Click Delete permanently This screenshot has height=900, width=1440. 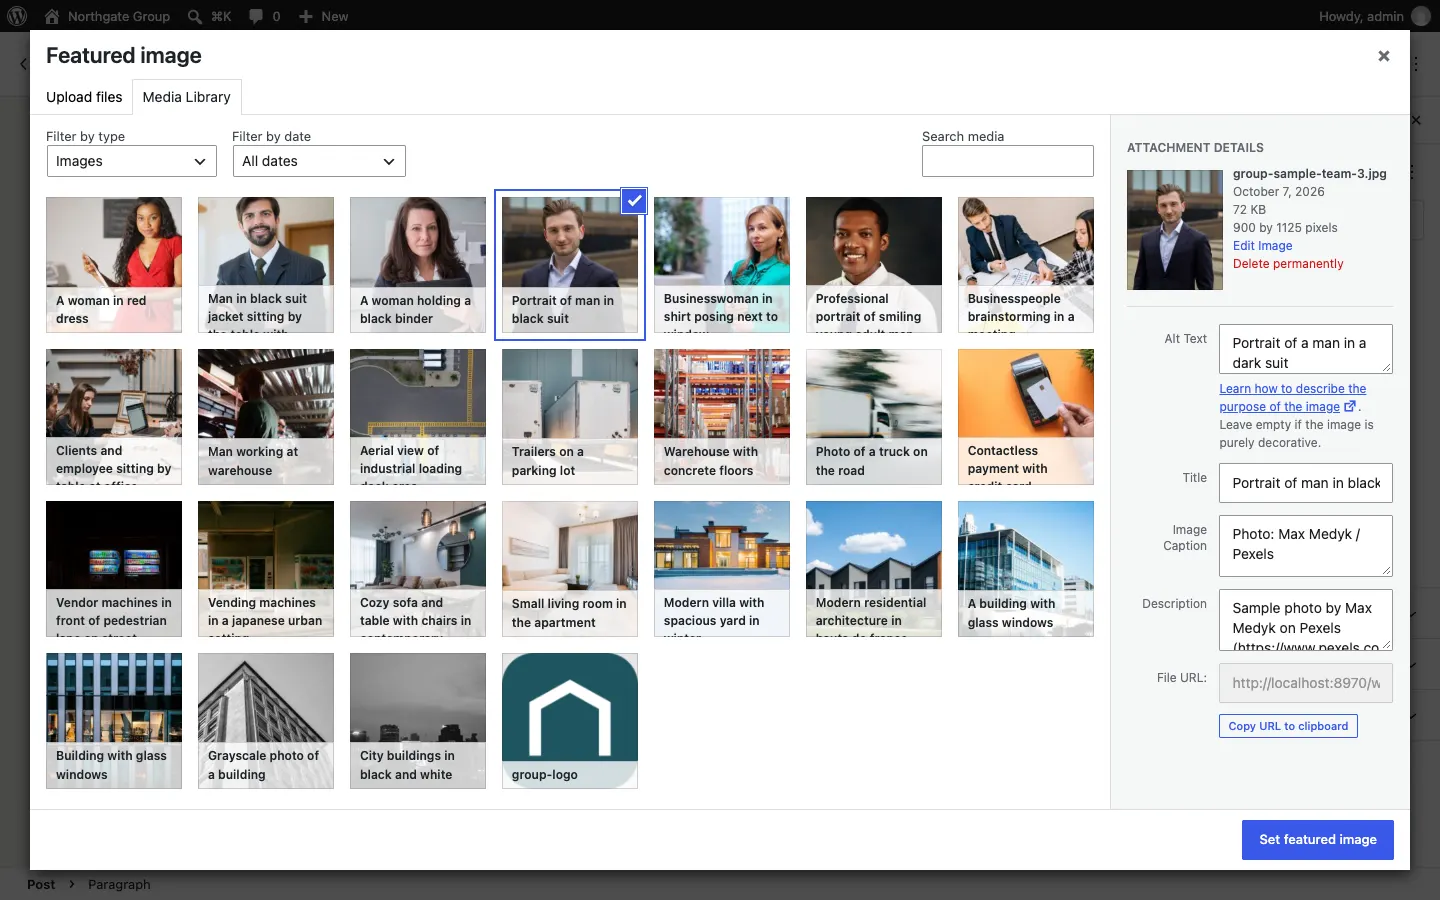coord(1288,264)
